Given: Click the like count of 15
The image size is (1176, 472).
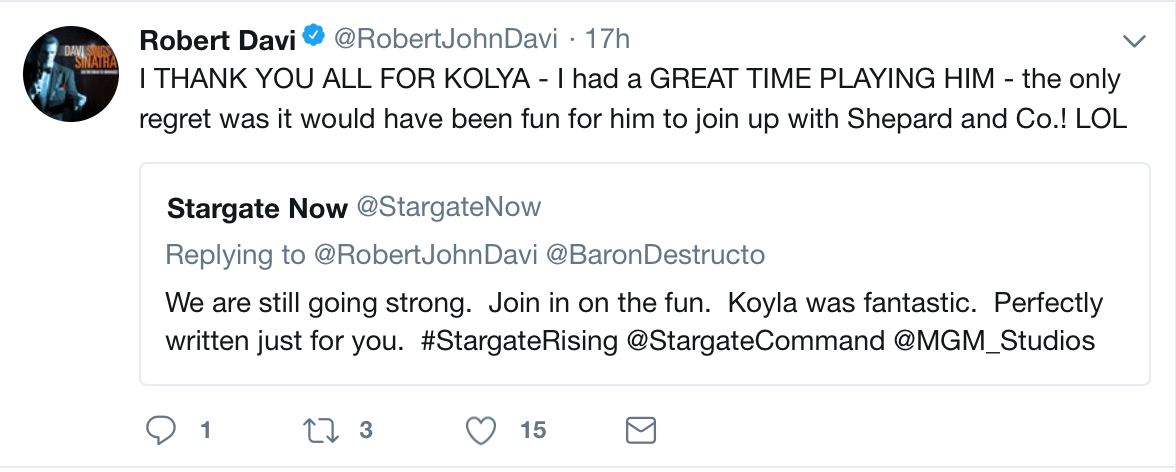Looking at the screenshot, I should click(x=533, y=431).
